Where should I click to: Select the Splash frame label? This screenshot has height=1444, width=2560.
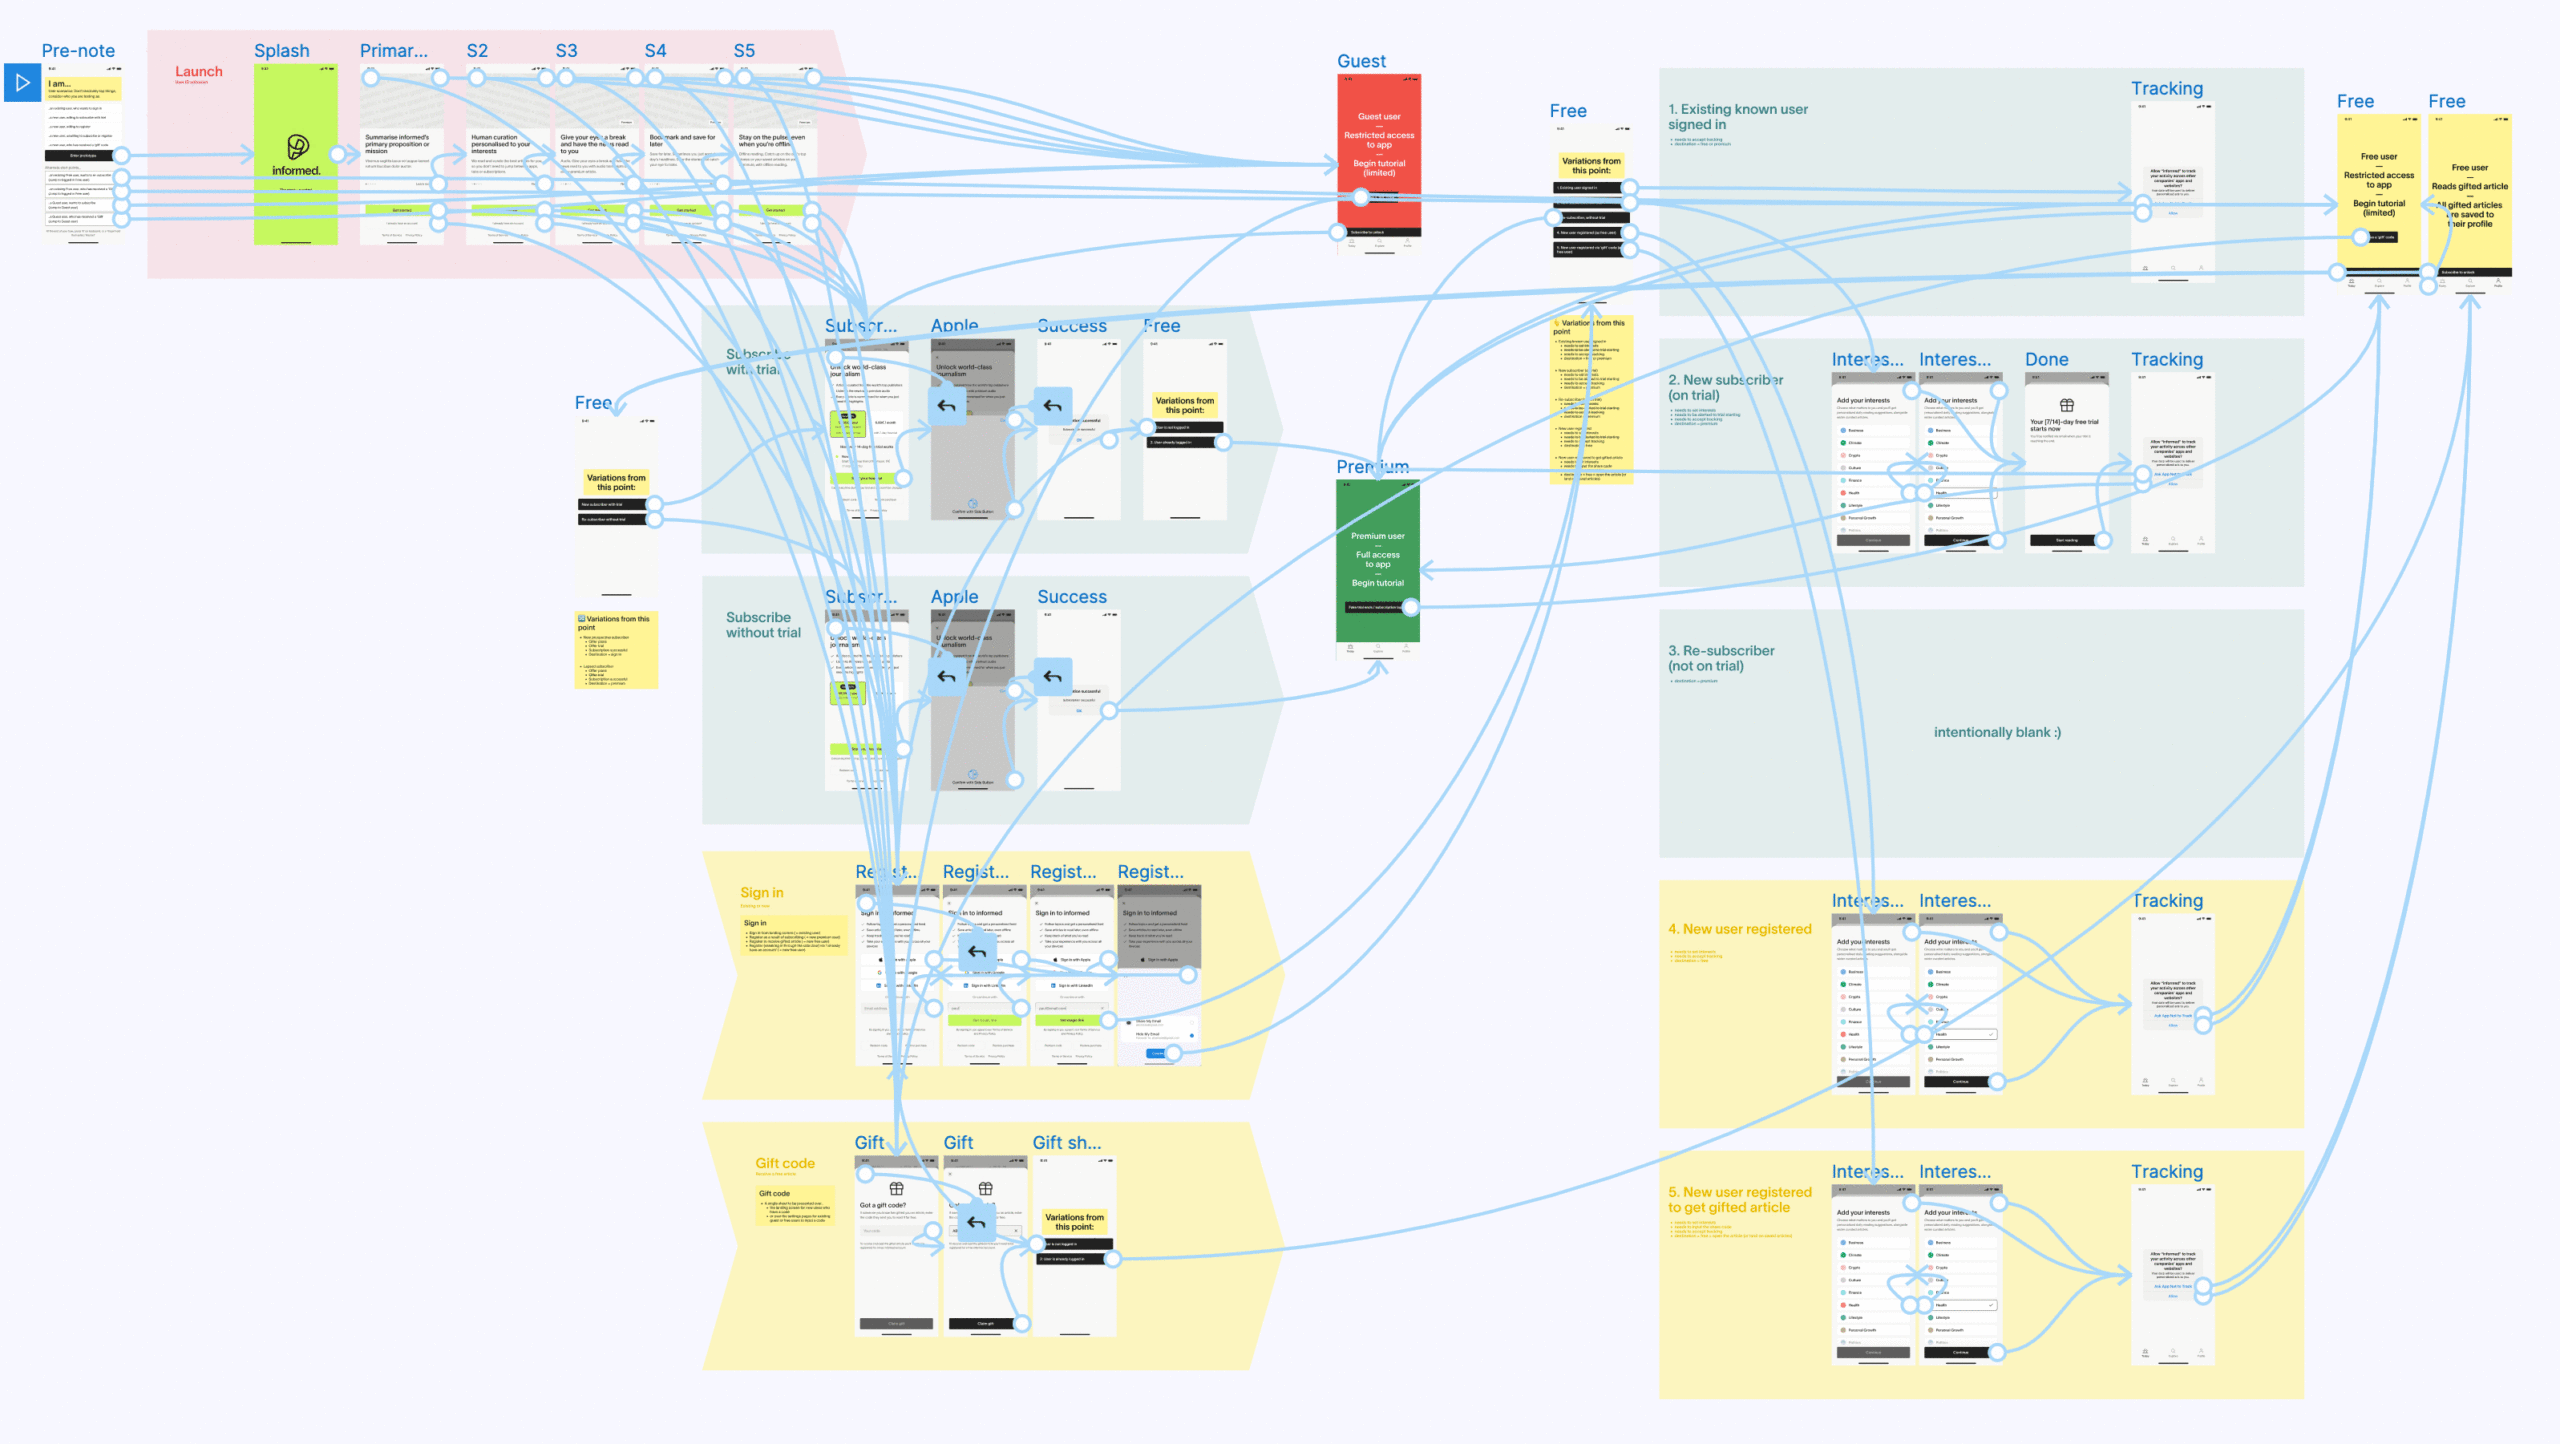[x=281, y=51]
